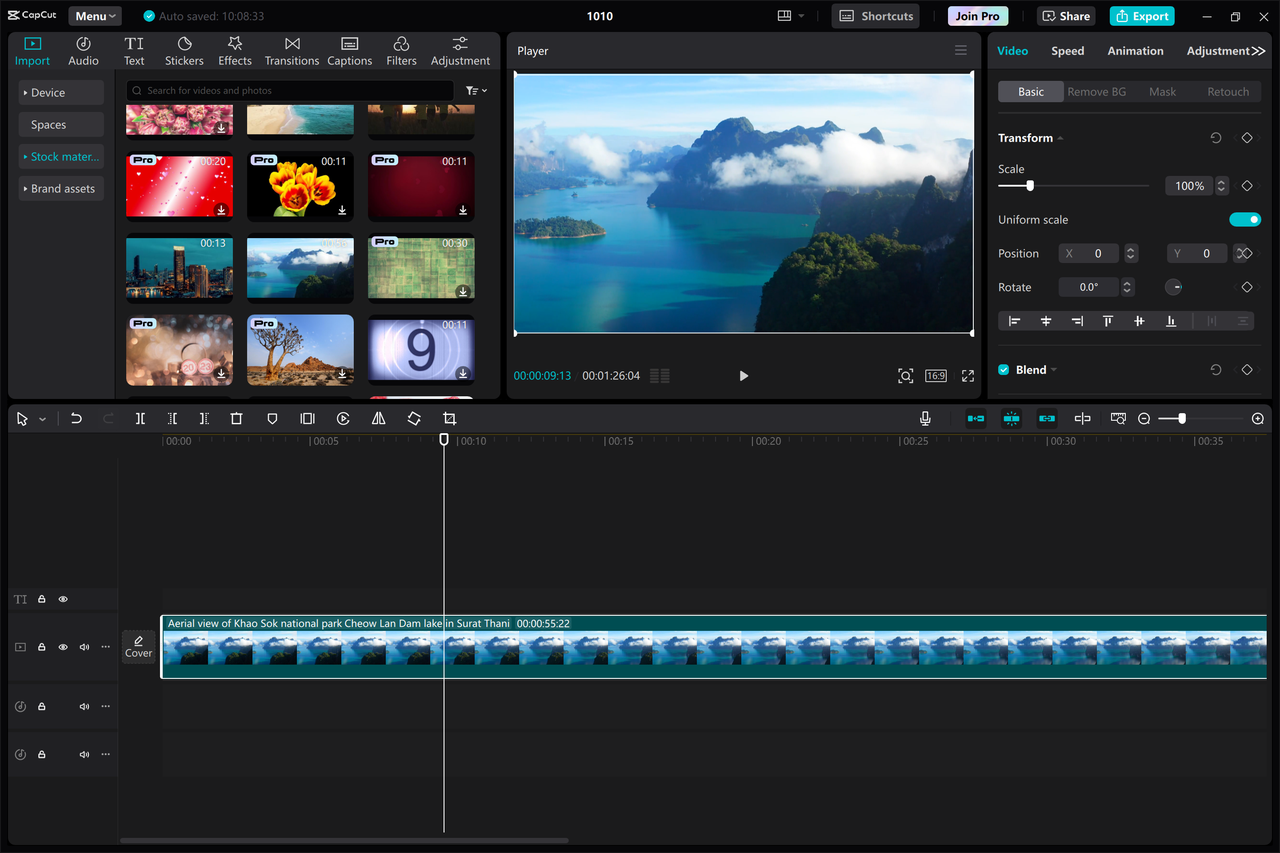Image resolution: width=1280 pixels, height=853 pixels.
Task: Open the voiceover recording microphone icon
Action: 925,418
